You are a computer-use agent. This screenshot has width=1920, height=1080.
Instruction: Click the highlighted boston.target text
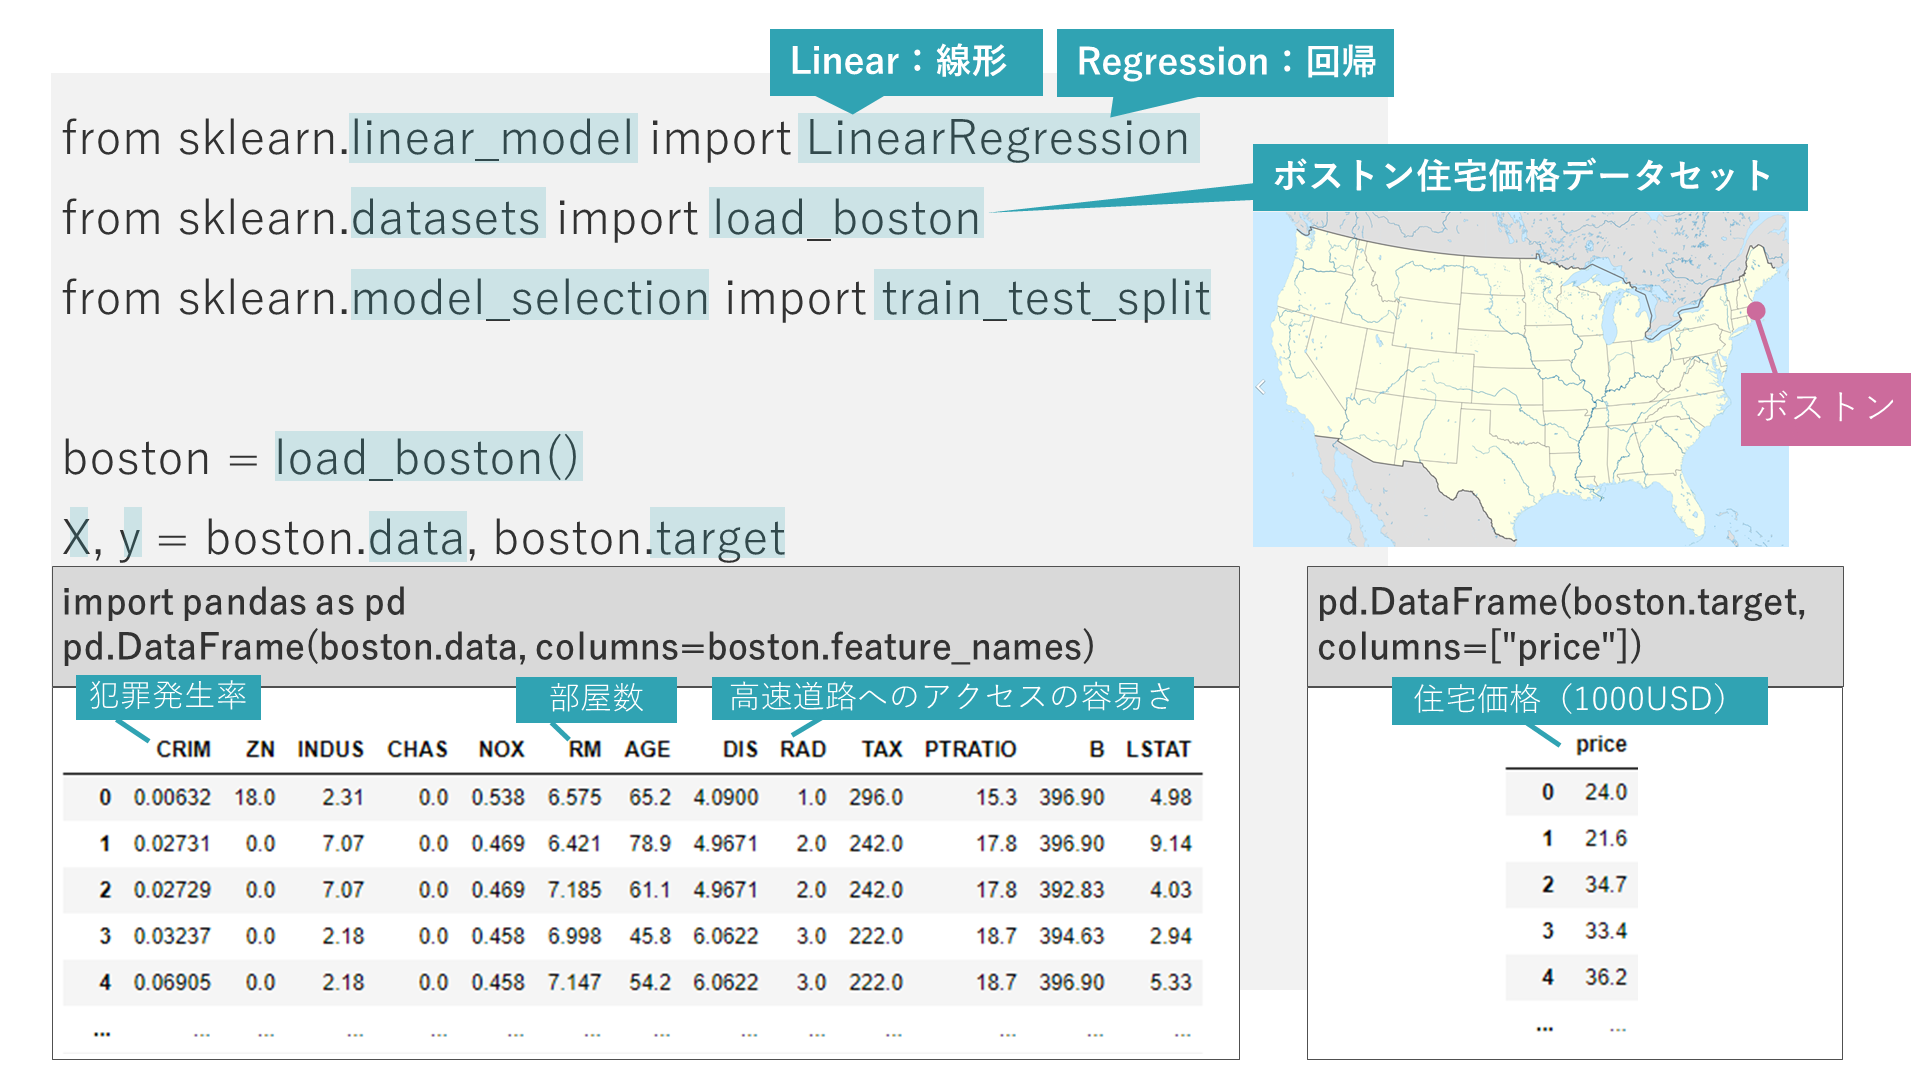coord(718,538)
